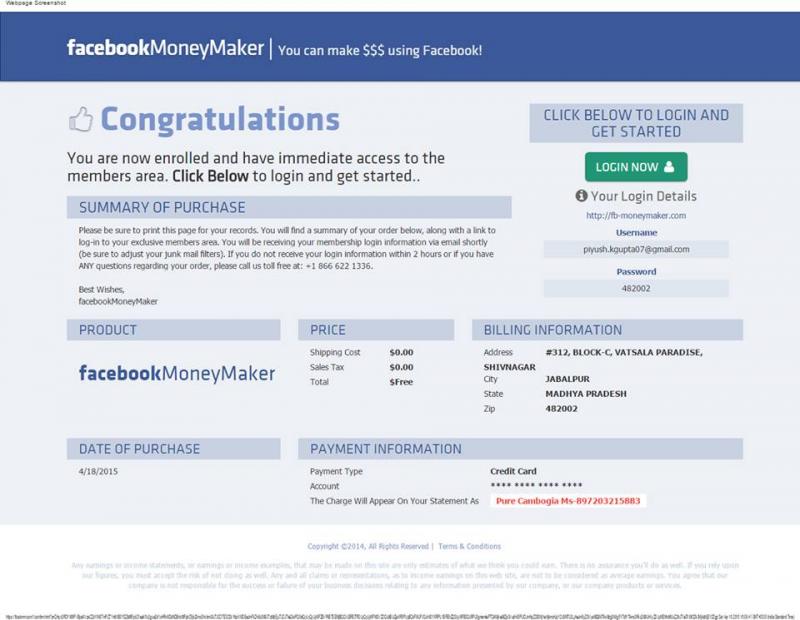Click the purchase date 4/18/2015
The height and width of the screenshot is (620, 800).
point(98,471)
